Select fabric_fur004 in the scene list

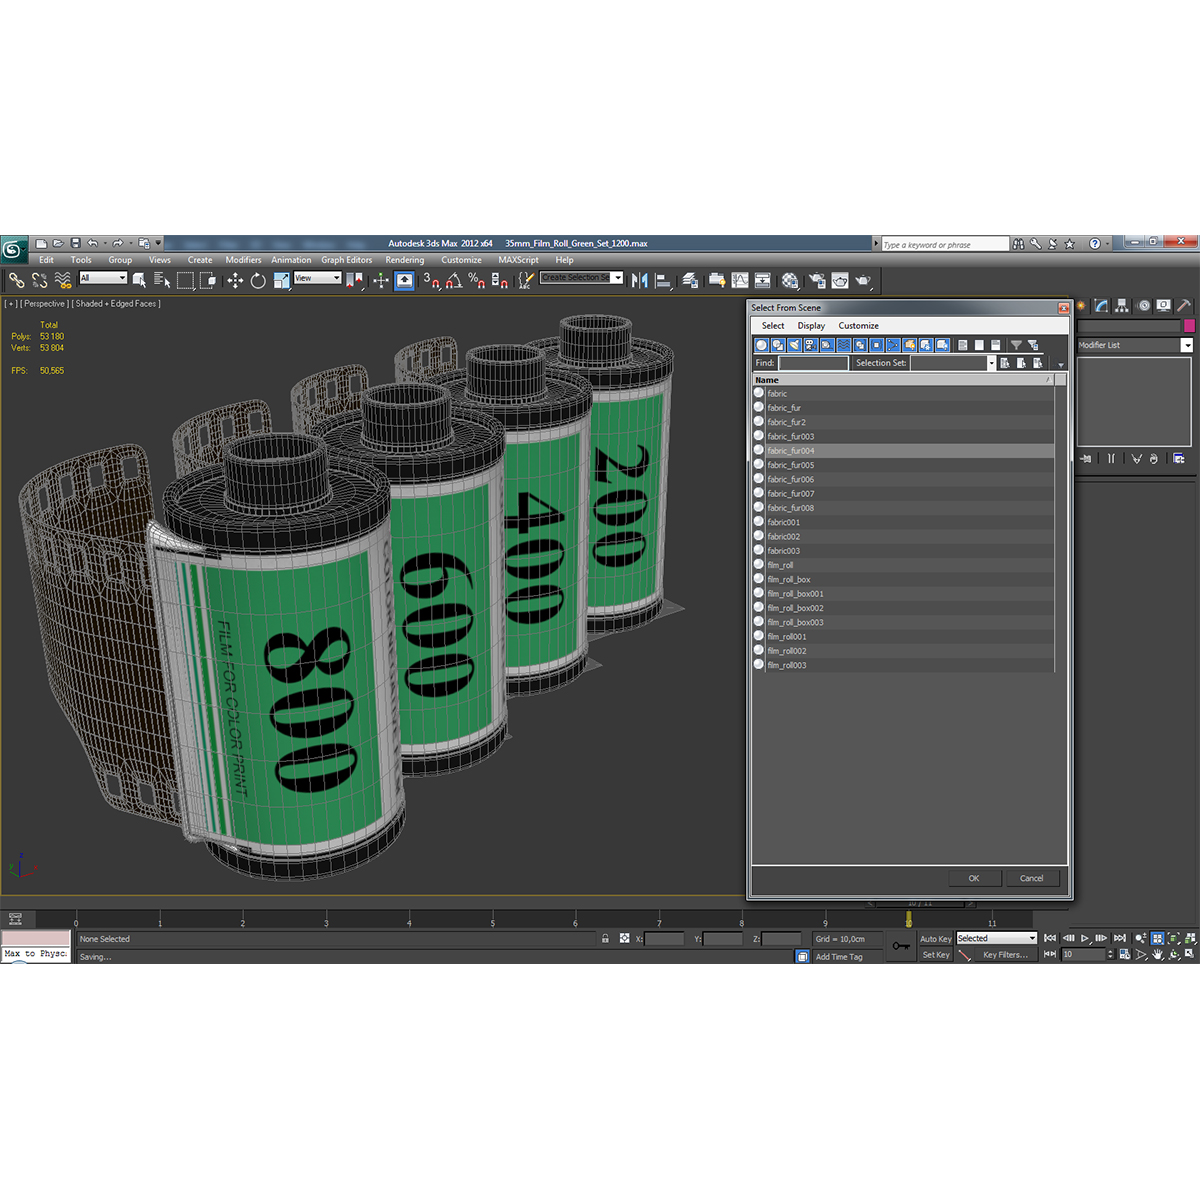point(903,451)
